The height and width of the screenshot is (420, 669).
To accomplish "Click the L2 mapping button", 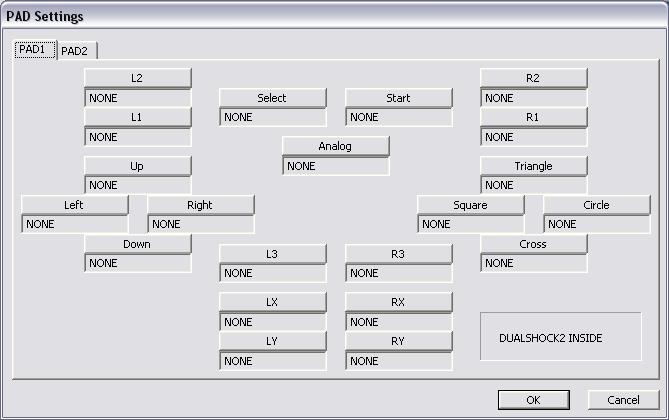I will coord(137,78).
